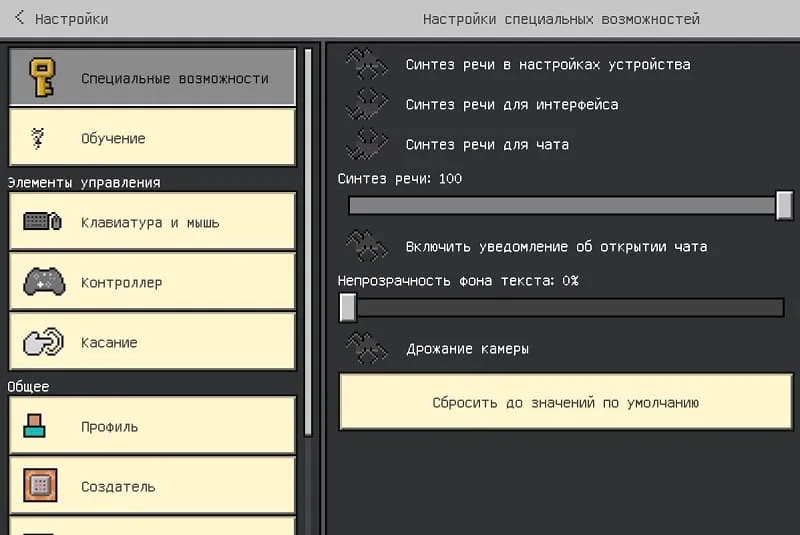Image resolution: width=800 pixels, height=535 pixels.
Task: Click the Общее section header
Action: (x=28, y=387)
